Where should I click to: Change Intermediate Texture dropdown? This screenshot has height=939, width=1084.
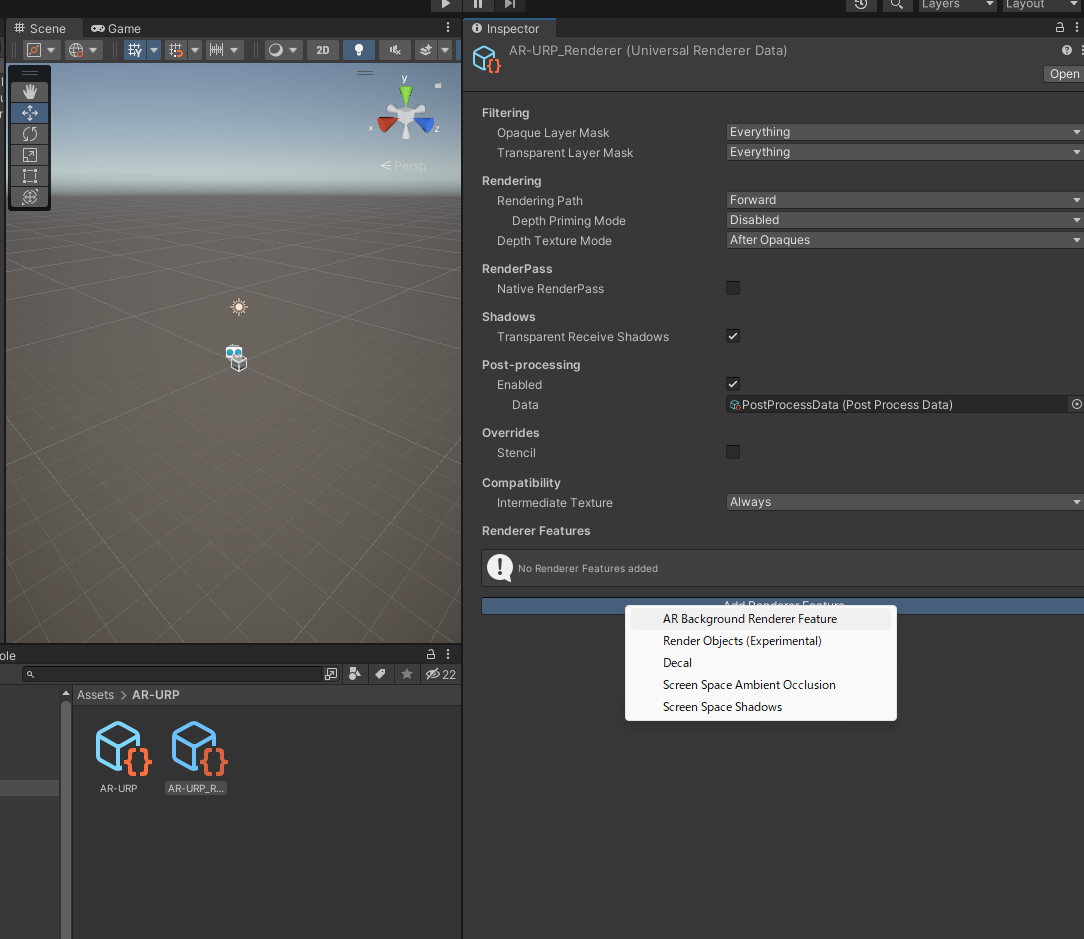(x=905, y=502)
